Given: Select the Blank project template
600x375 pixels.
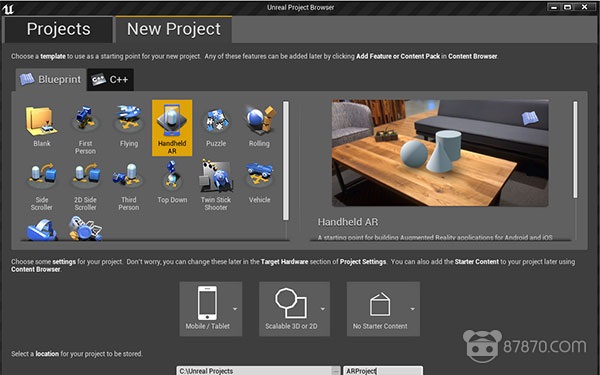Looking at the screenshot, I should (x=42, y=127).
